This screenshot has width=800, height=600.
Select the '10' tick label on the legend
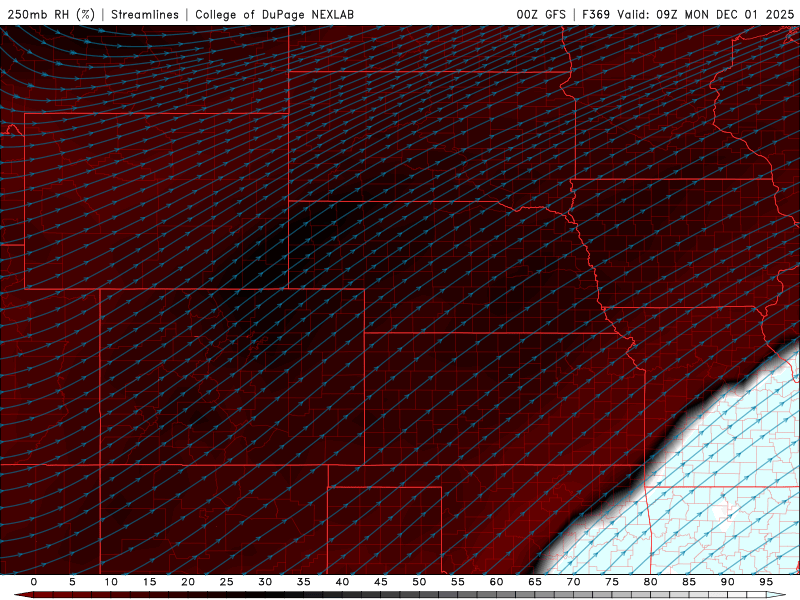(x=111, y=582)
